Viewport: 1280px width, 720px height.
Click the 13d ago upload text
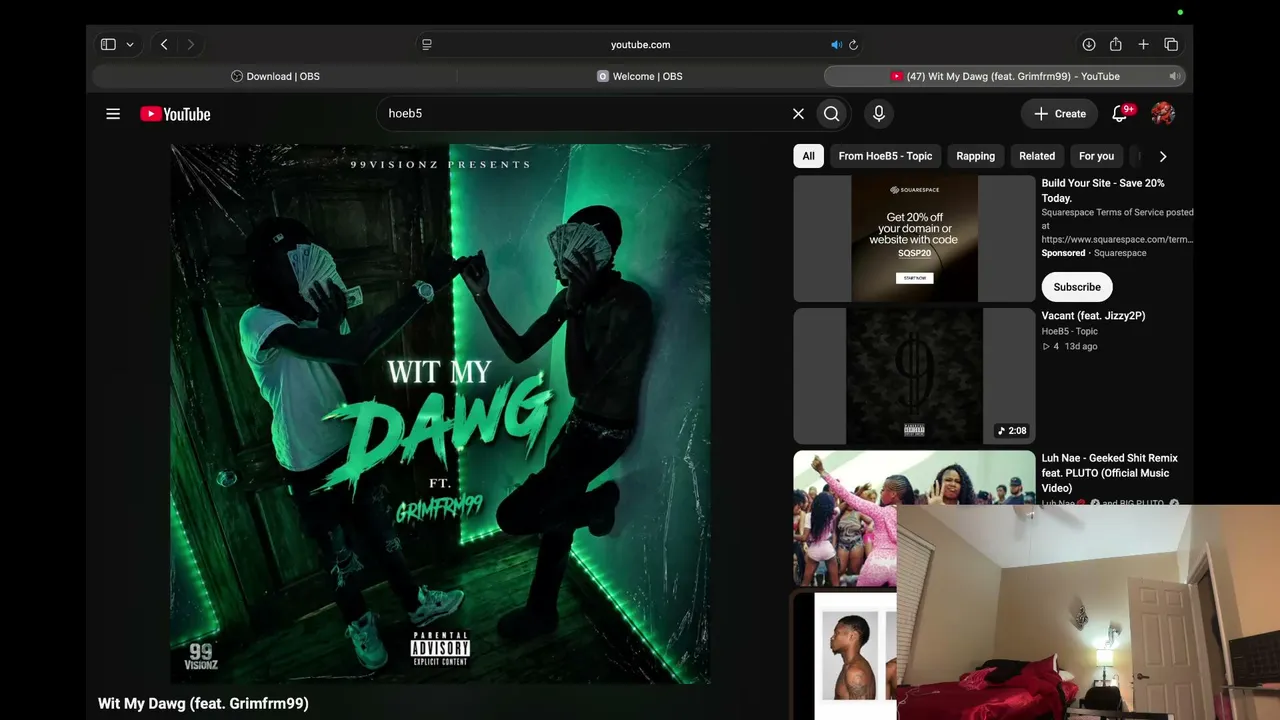(x=1080, y=346)
